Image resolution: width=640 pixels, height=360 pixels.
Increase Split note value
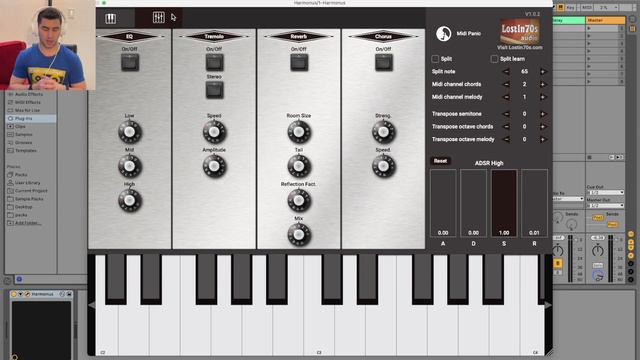(x=542, y=71)
